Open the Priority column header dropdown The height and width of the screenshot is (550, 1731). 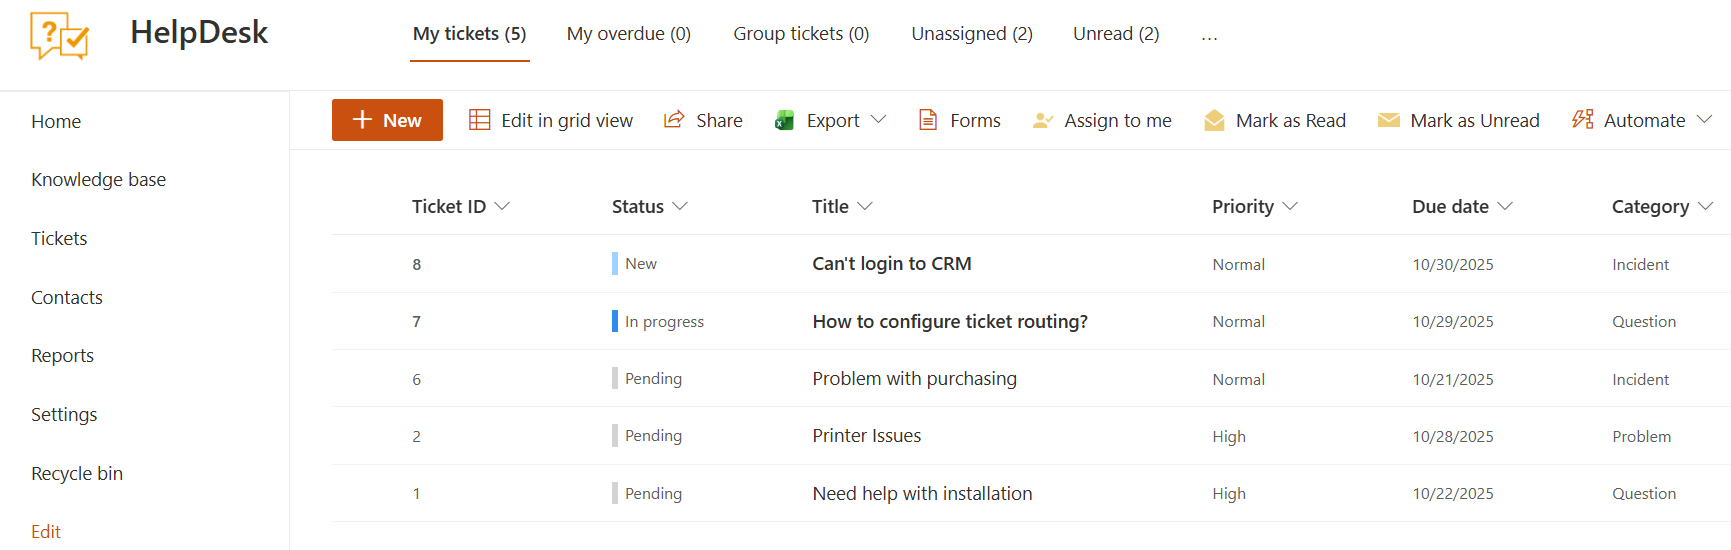[x=1290, y=206]
